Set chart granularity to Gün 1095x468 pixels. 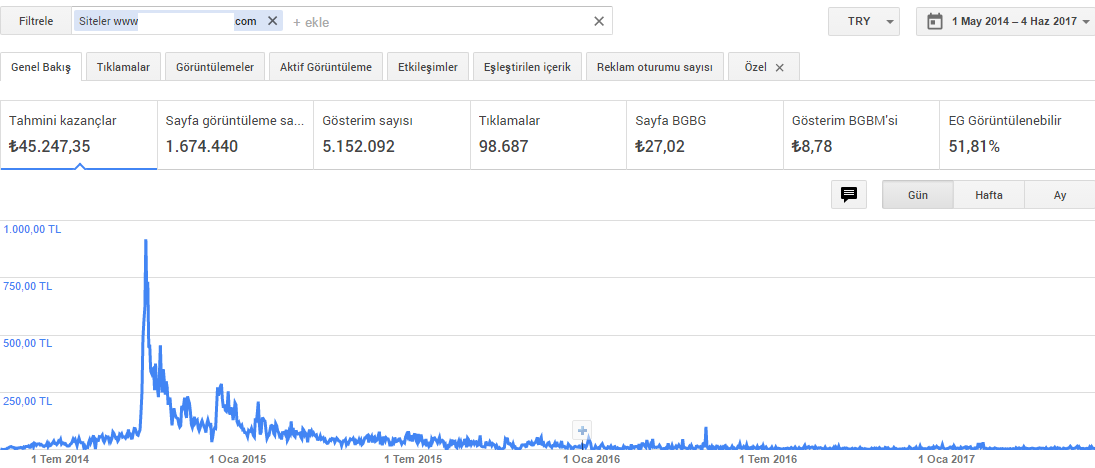point(918,195)
